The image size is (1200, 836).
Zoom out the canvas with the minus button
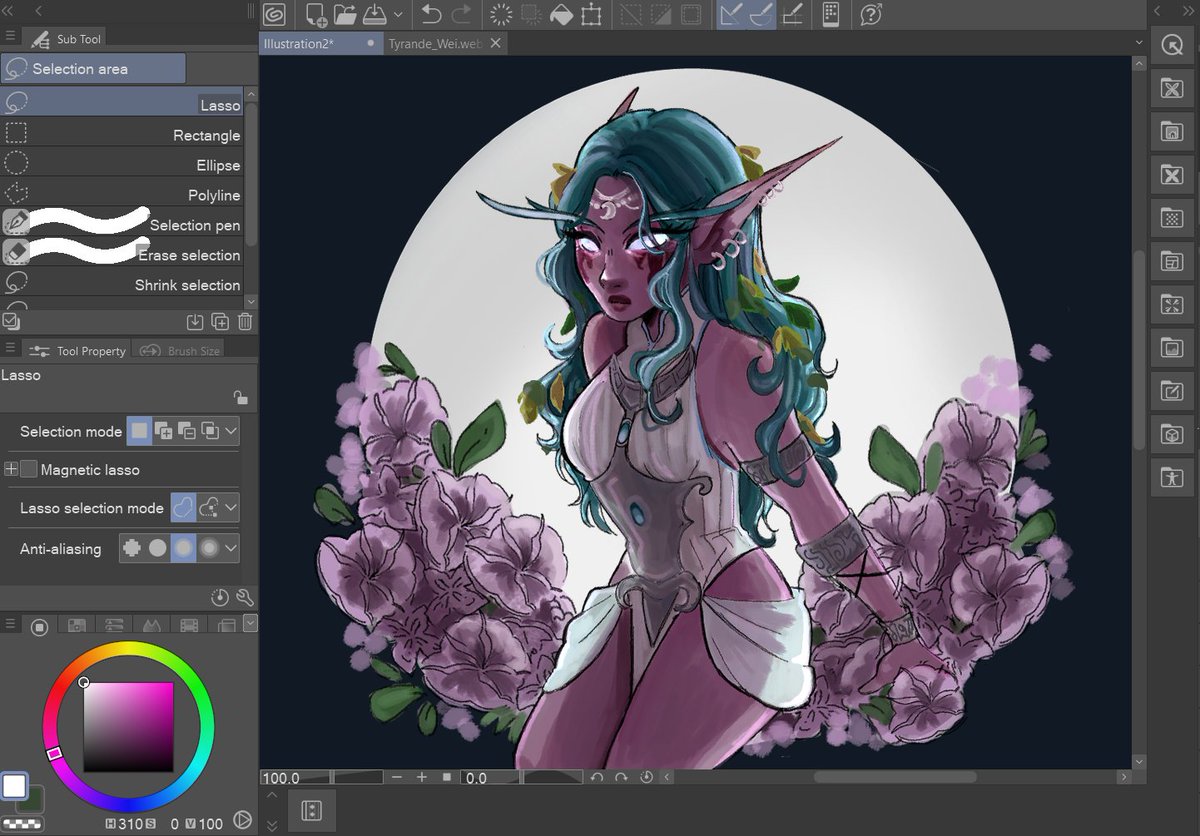(x=397, y=777)
